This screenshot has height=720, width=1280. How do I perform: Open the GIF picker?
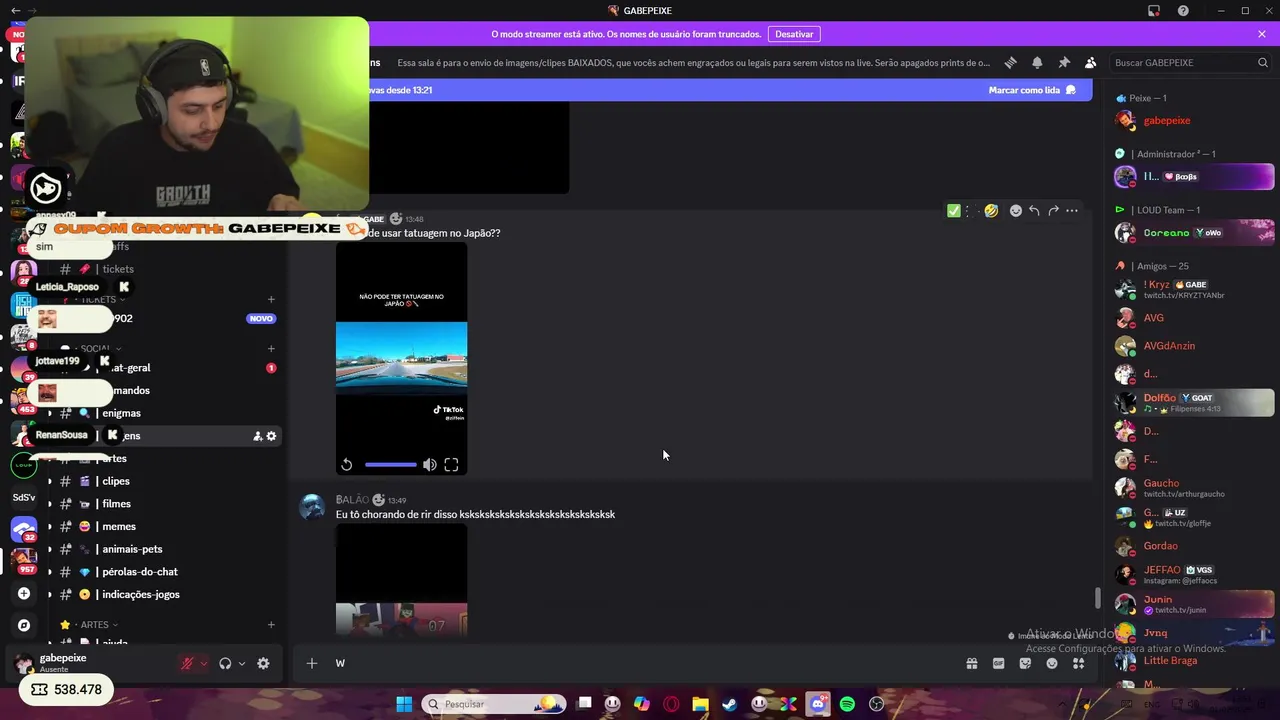click(998, 663)
